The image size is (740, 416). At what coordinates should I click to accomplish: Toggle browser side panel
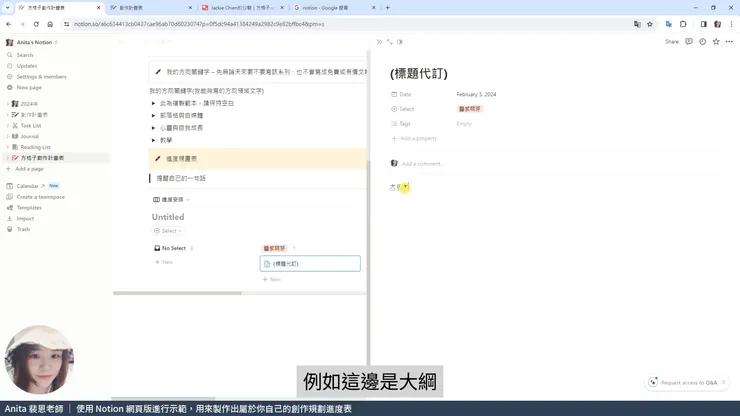(x=703, y=24)
